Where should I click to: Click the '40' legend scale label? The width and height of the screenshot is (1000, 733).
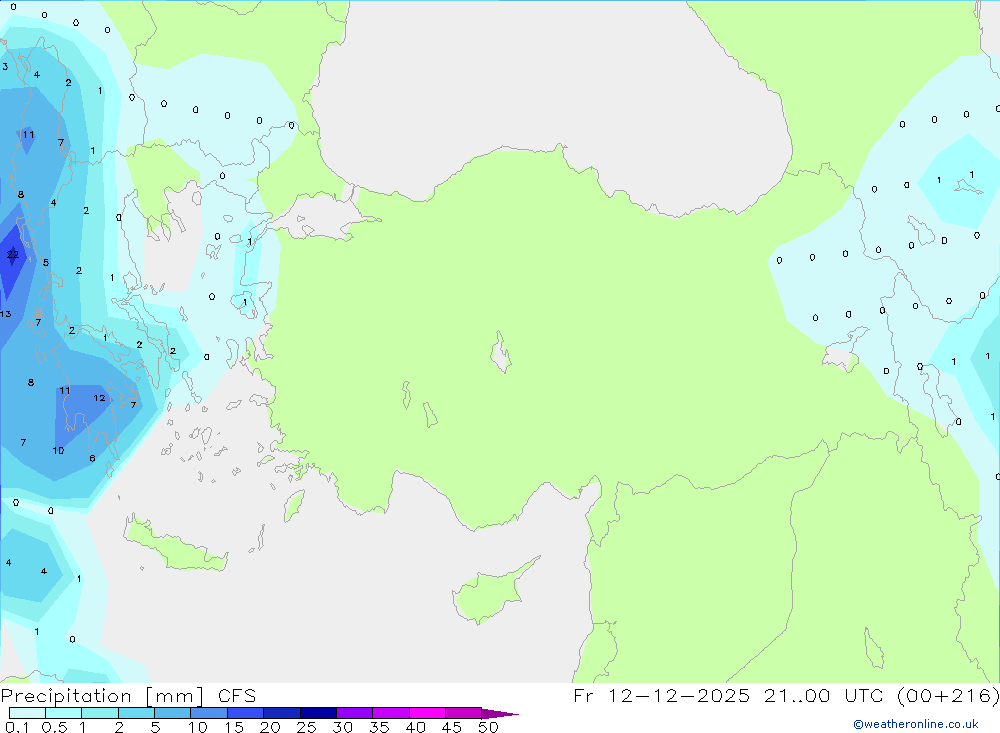(416, 727)
